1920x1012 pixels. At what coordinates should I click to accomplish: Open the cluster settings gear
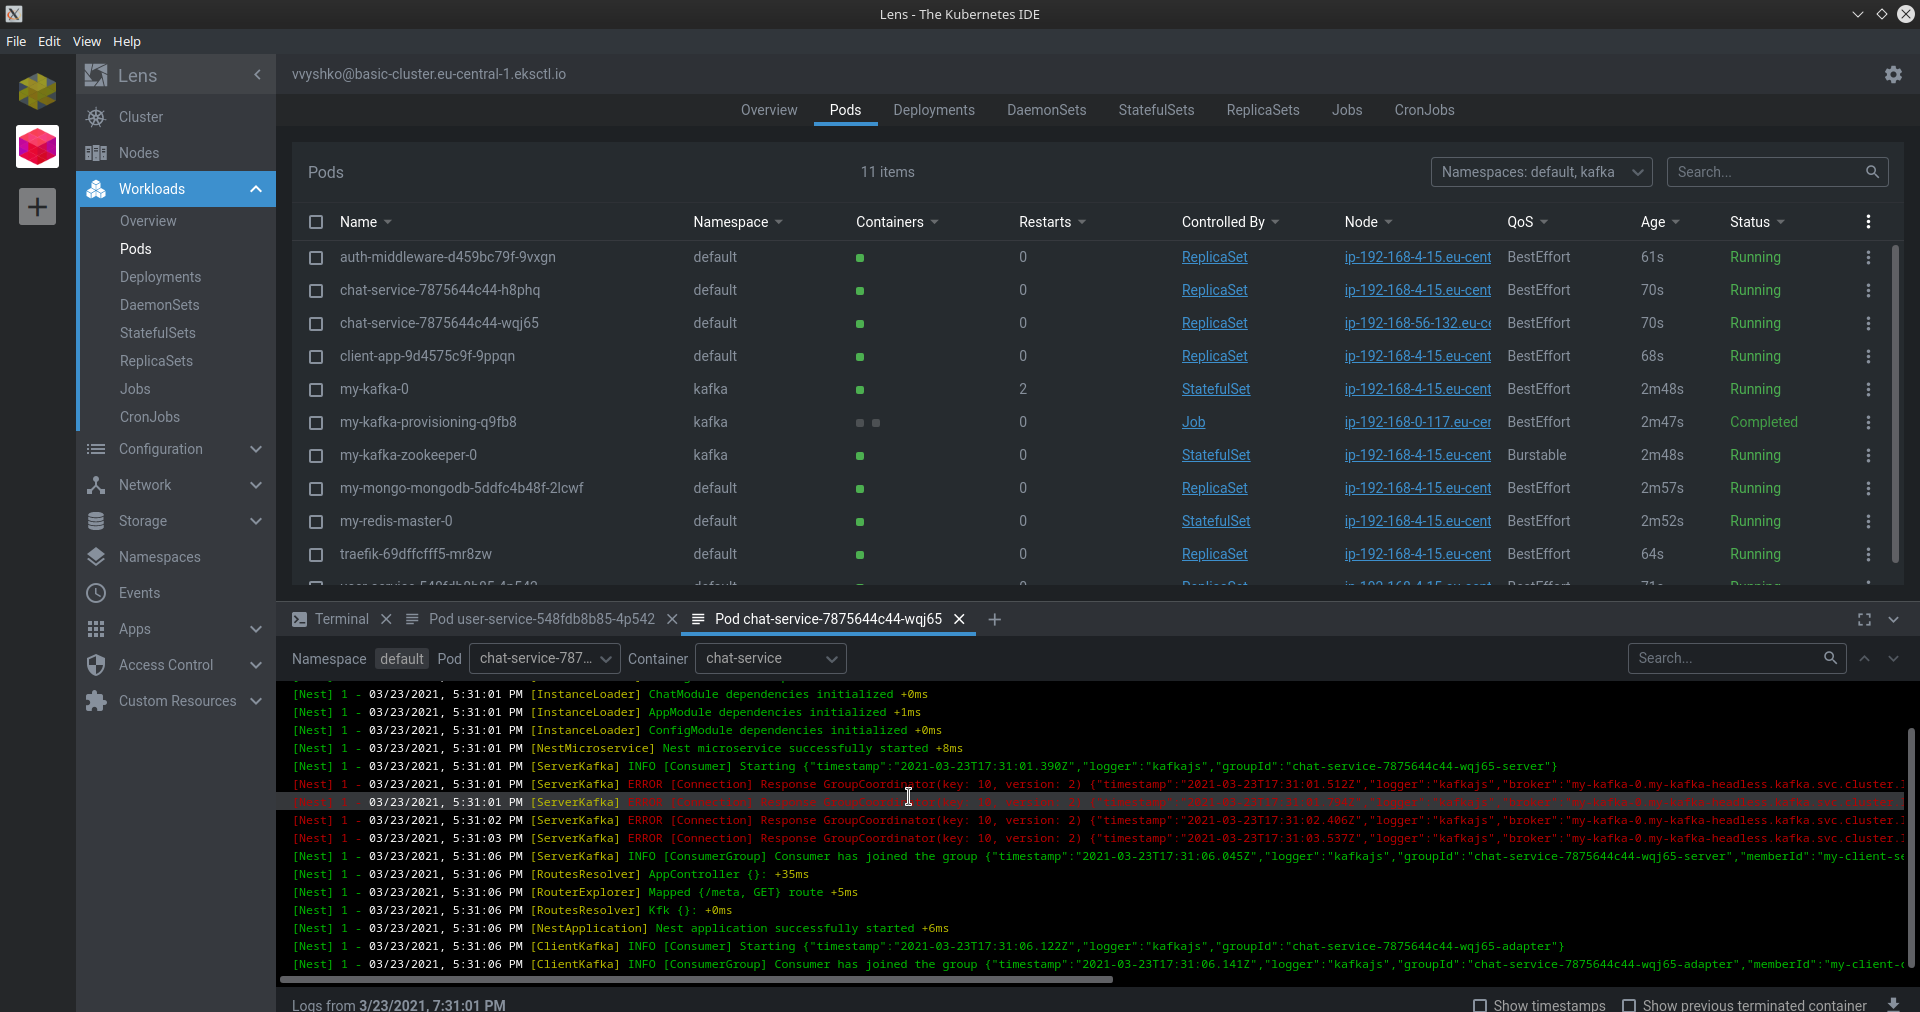pyautogui.click(x=1893, y=74)
